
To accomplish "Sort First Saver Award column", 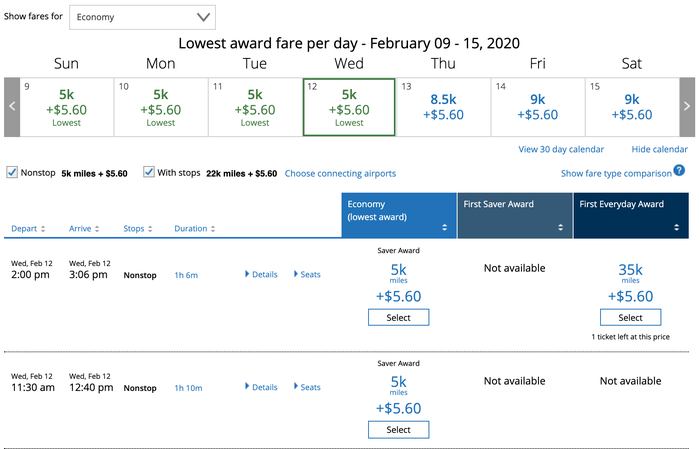I will pos(560,228).
